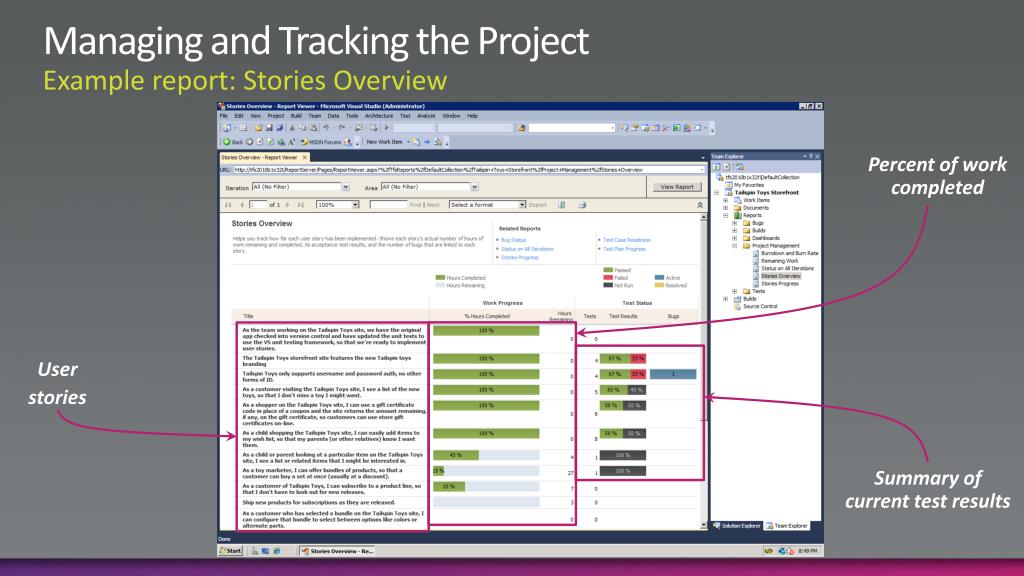Click Connect to Team Project icon
The width and height of the screenshot is (1024, 576).
740,167
